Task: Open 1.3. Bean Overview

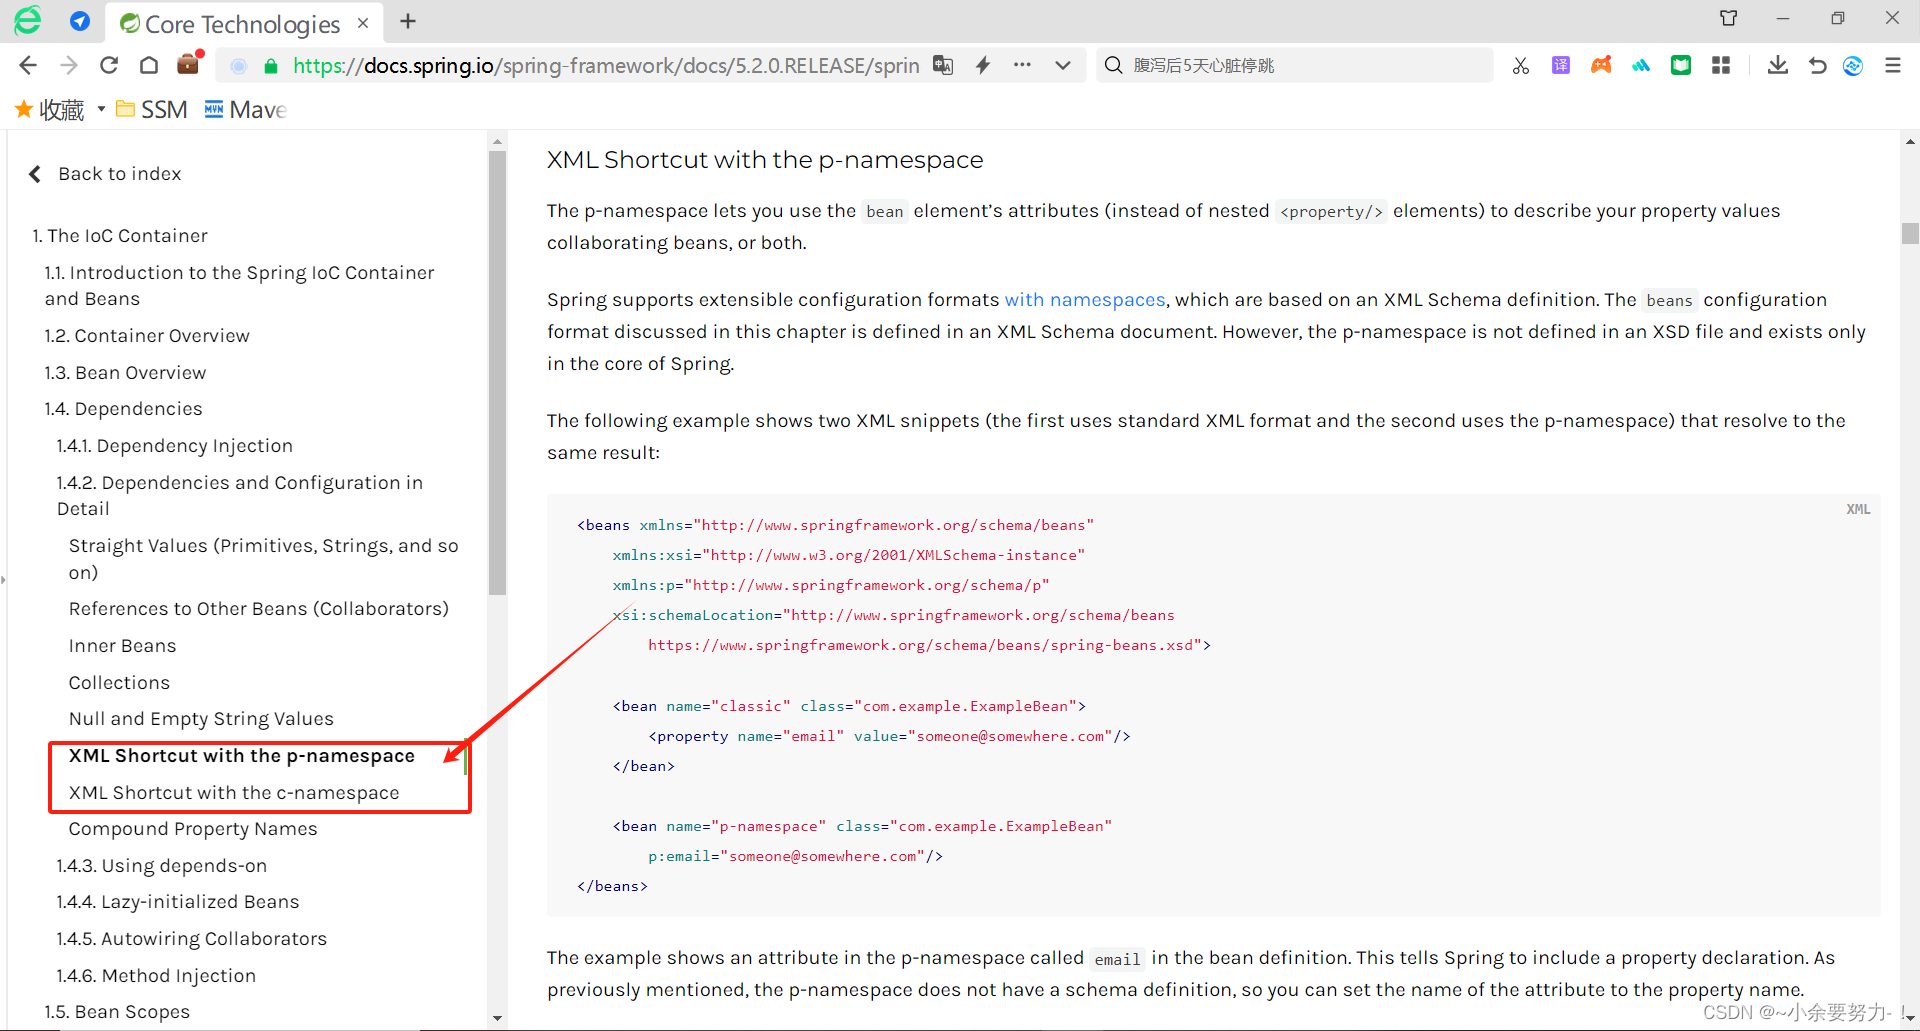Action: tap(125, 373)
